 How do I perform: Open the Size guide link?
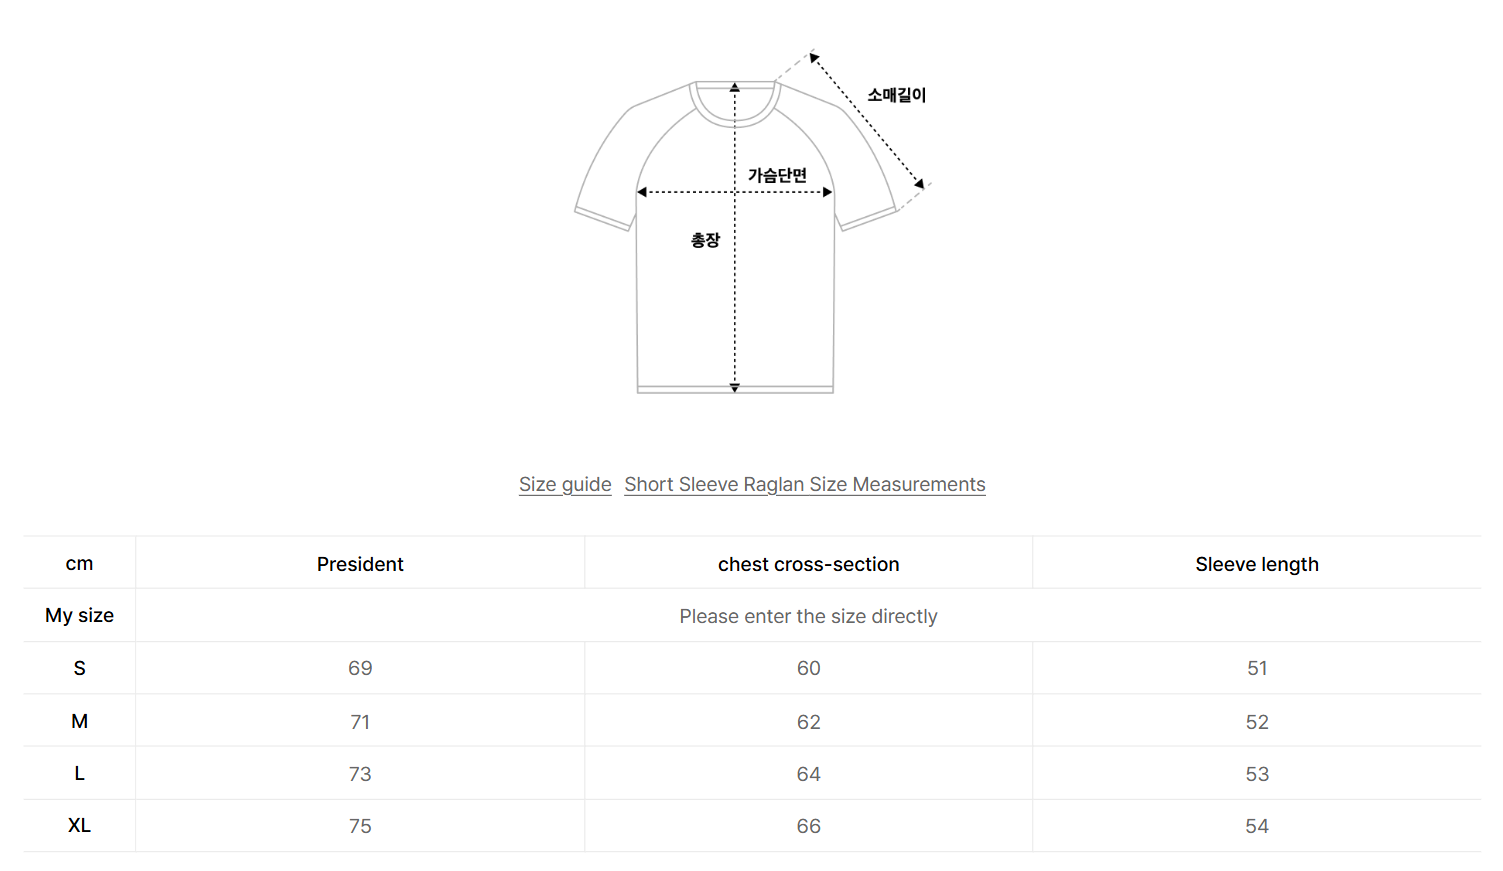(565, 484)
